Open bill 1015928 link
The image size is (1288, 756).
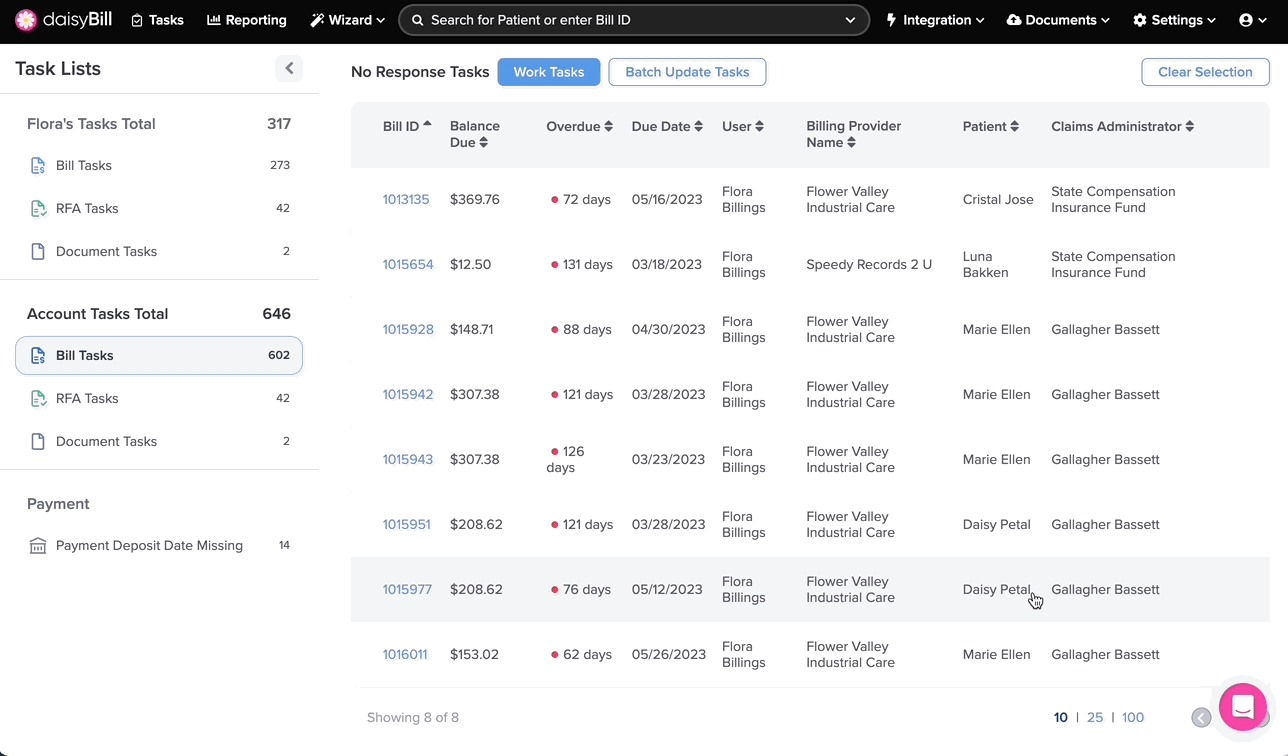tap(408, 330)
